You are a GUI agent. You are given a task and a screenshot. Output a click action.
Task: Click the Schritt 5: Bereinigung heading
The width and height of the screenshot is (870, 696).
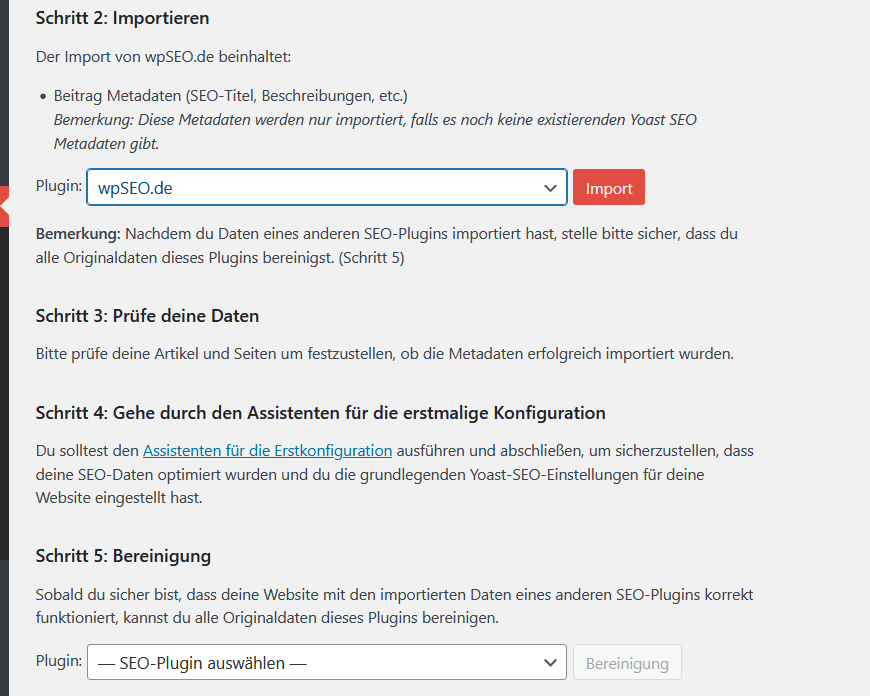(x=123, y=556)
